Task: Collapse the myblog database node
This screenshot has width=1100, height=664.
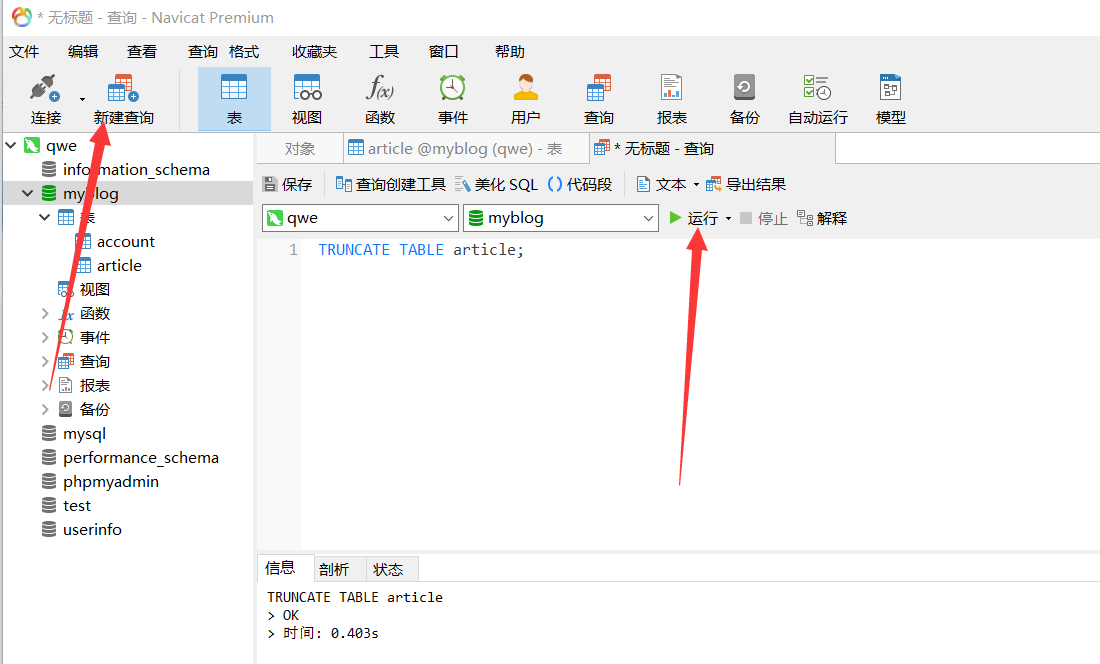Action: pos(27,193)
